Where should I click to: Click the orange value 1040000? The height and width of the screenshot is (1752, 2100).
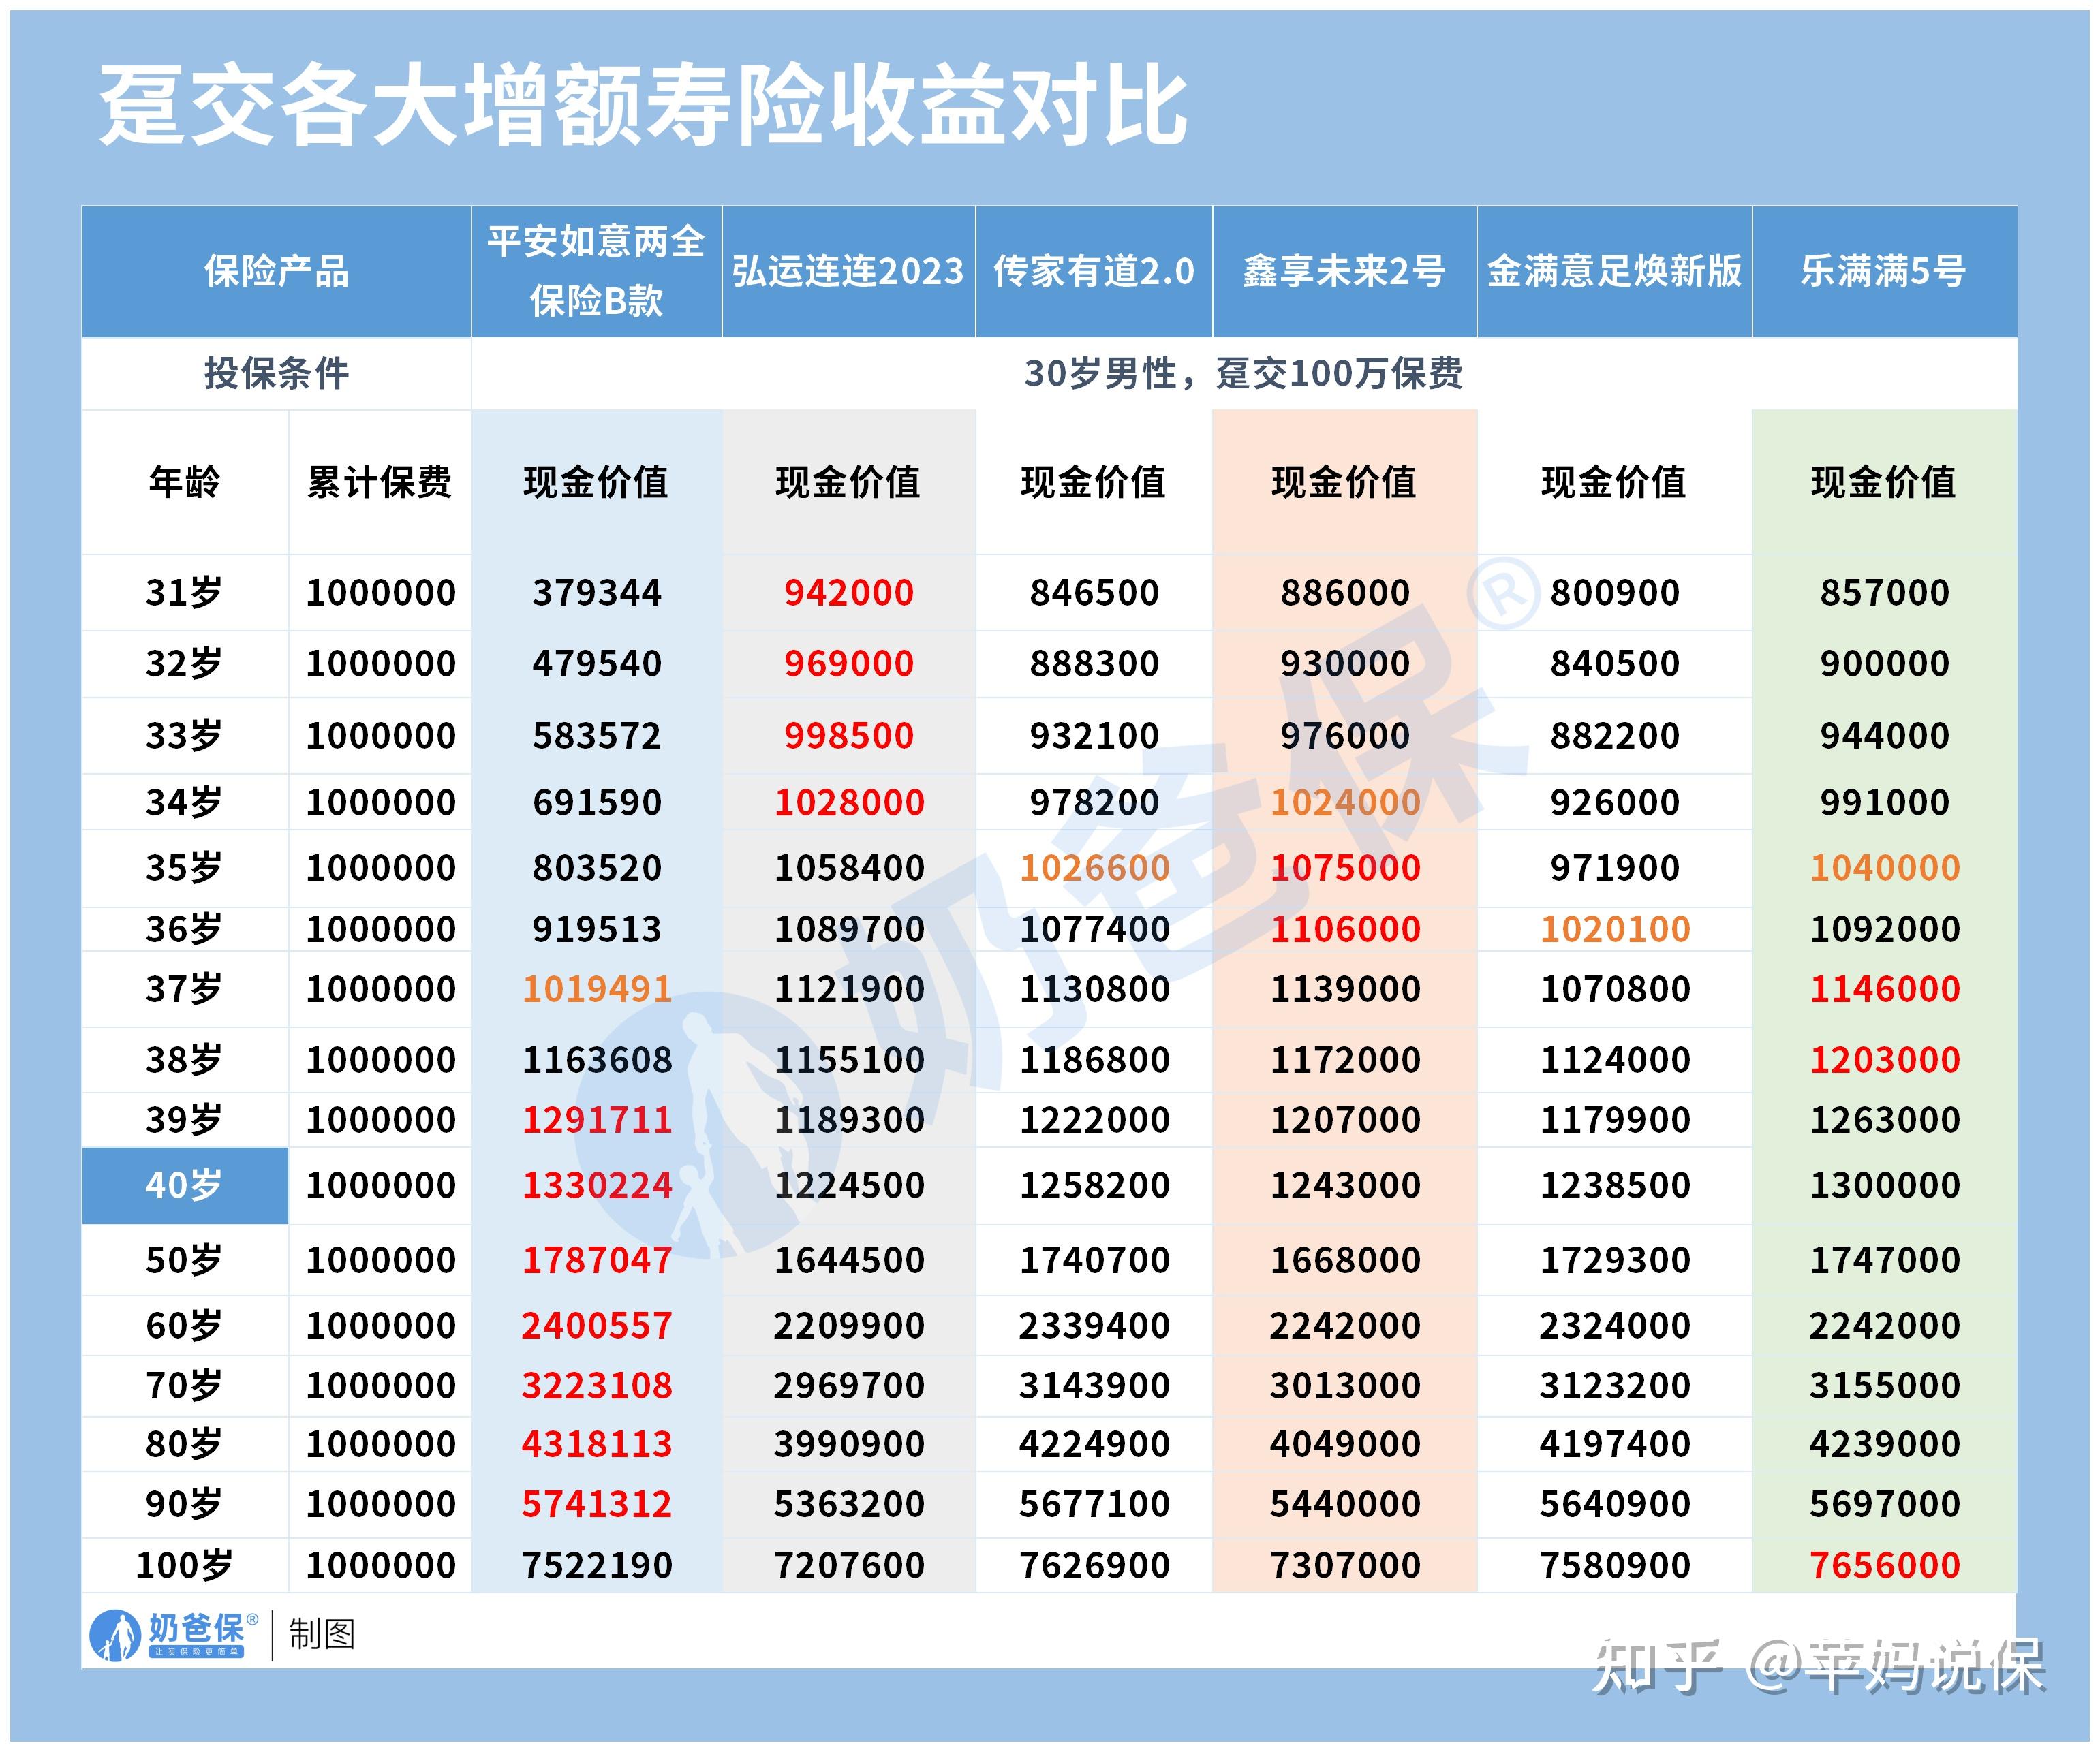1885,868
